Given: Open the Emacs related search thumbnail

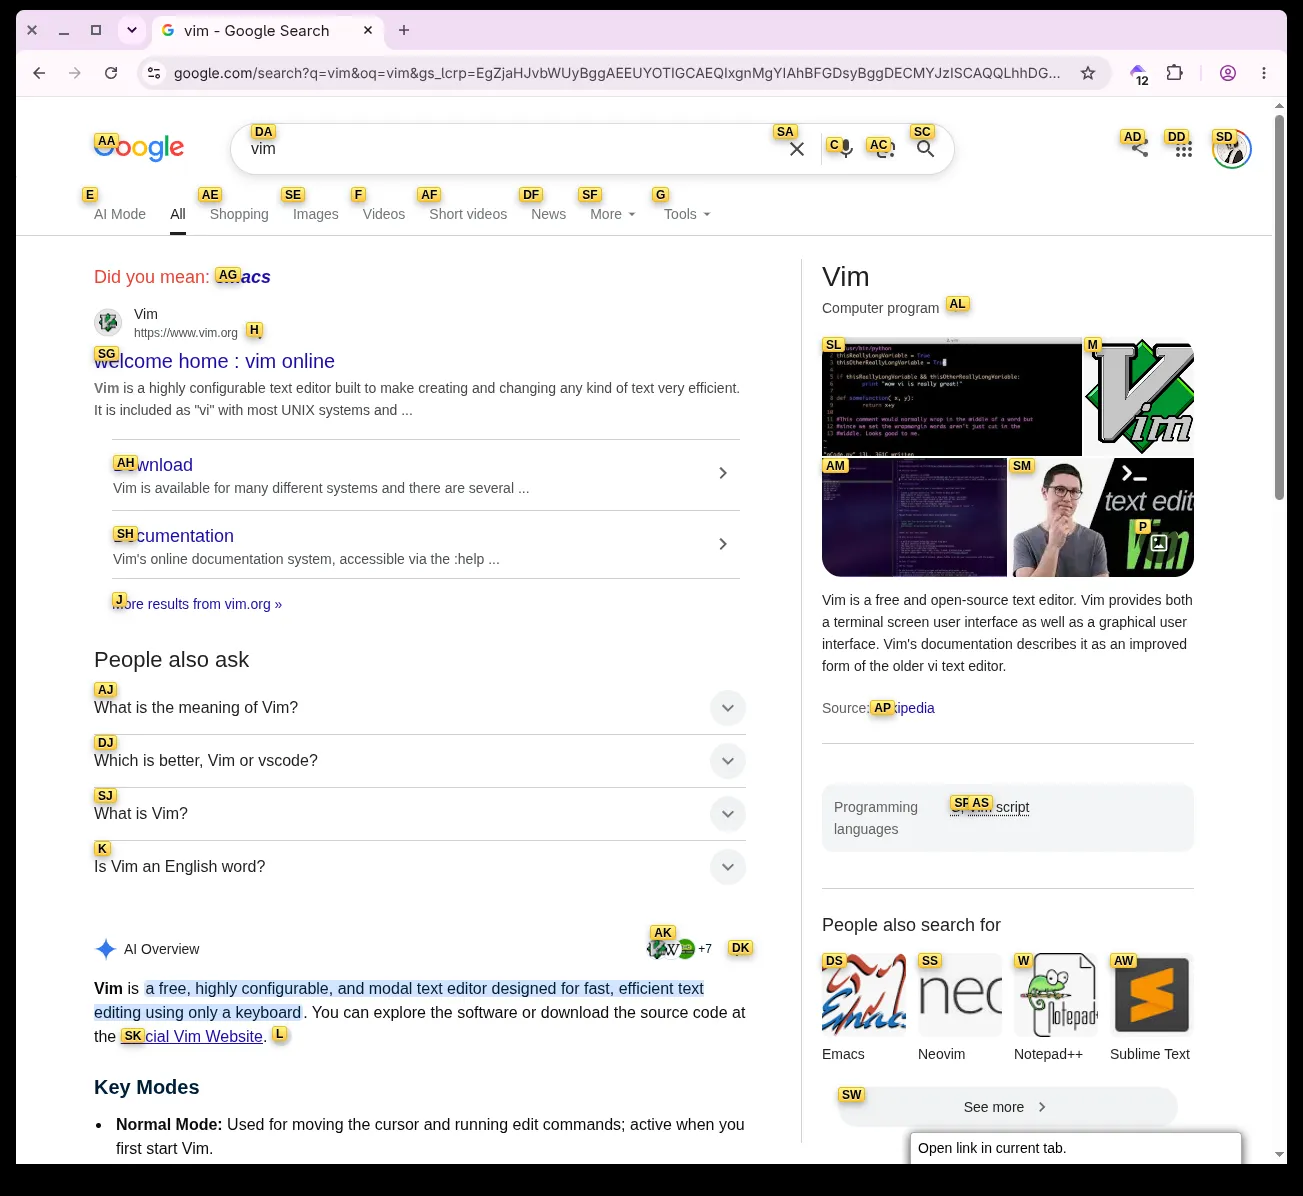Looking at the screenshot, I should (864, 995).
